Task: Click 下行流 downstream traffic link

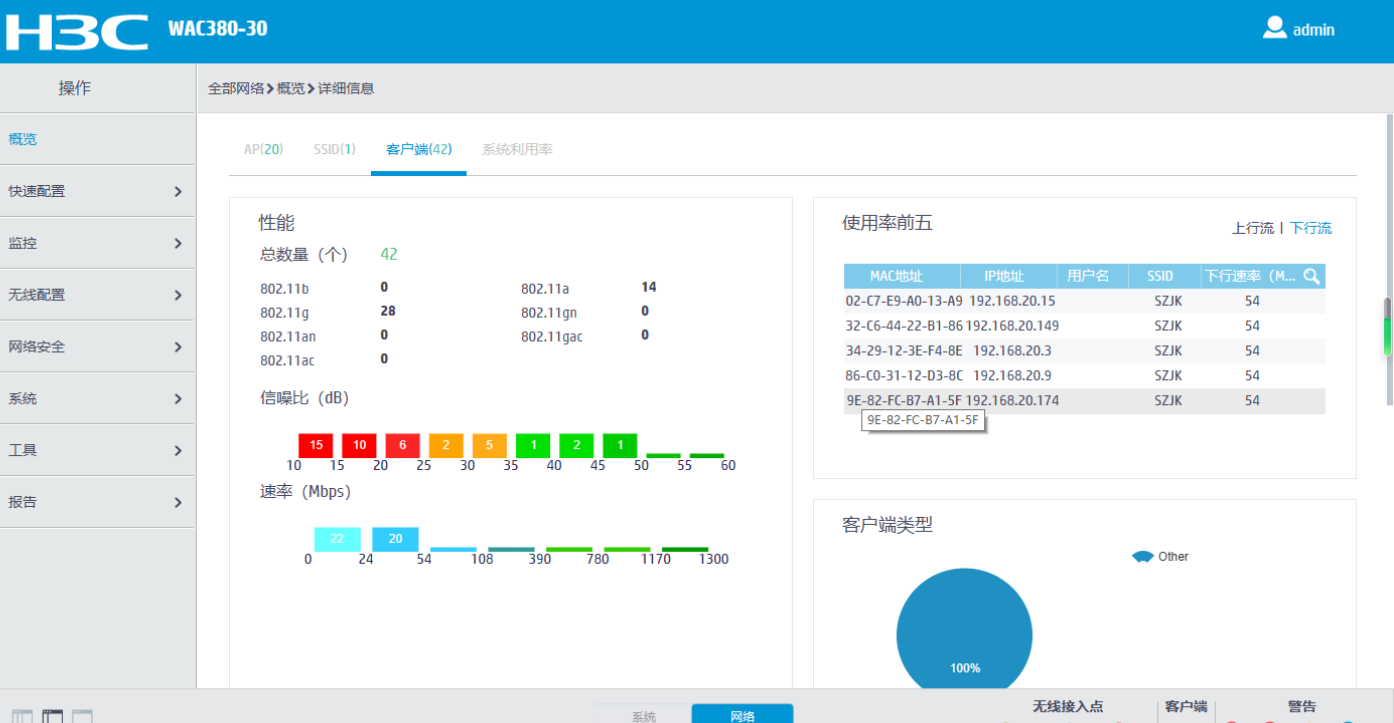Action: click(1310, 228)
